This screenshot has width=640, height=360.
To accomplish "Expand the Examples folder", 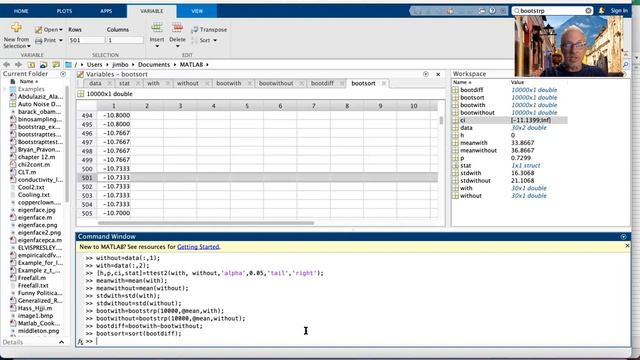I will coord(5,89).
